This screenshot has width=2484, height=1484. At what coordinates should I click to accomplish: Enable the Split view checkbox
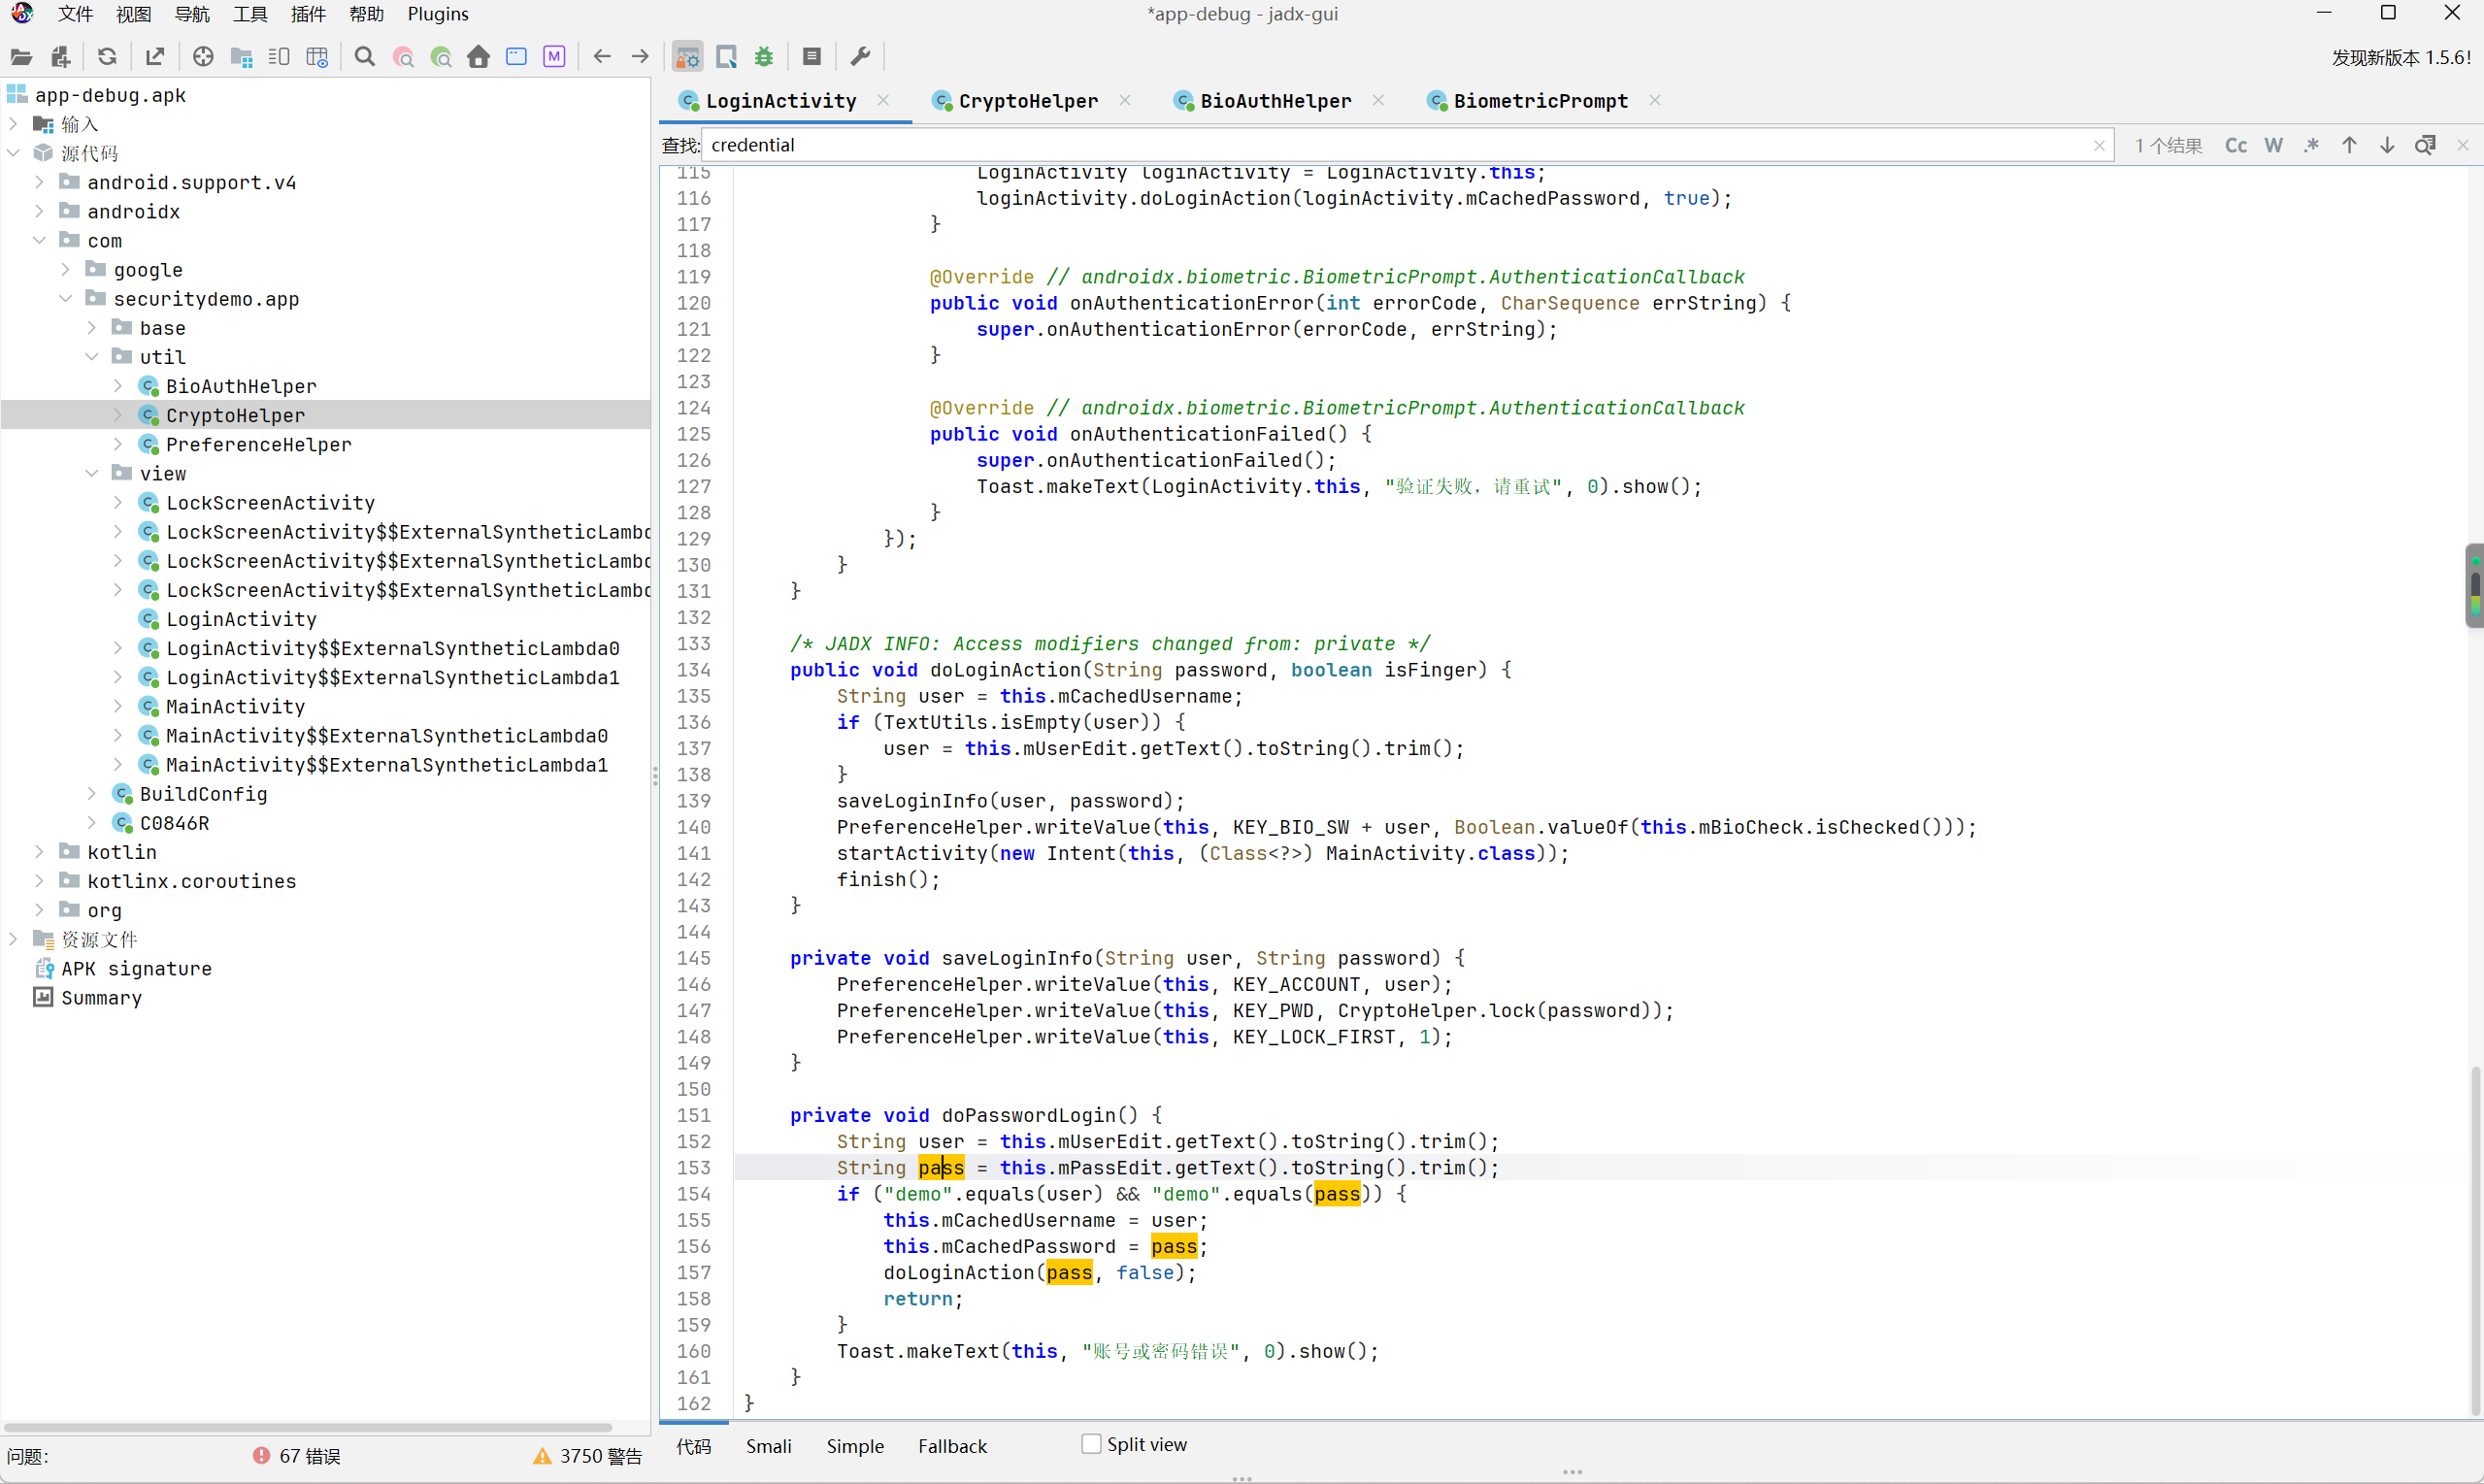(1092, 1444)
